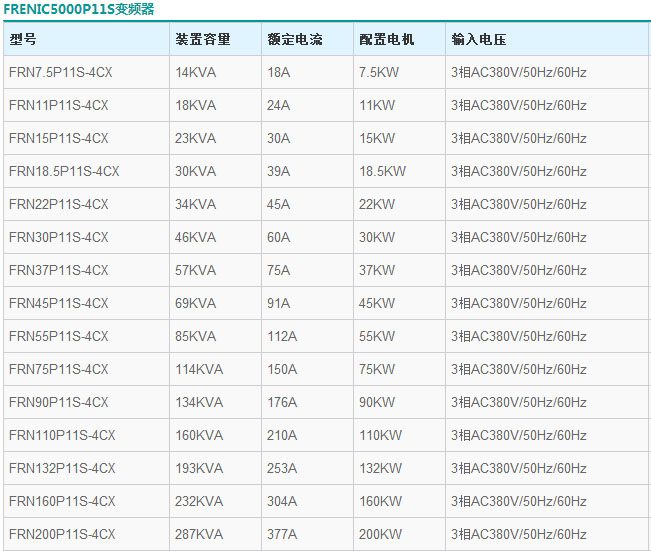The height and width of the screenshot is (551, 651).
Task: Click the 输入电压 column header
Action: 479,40
